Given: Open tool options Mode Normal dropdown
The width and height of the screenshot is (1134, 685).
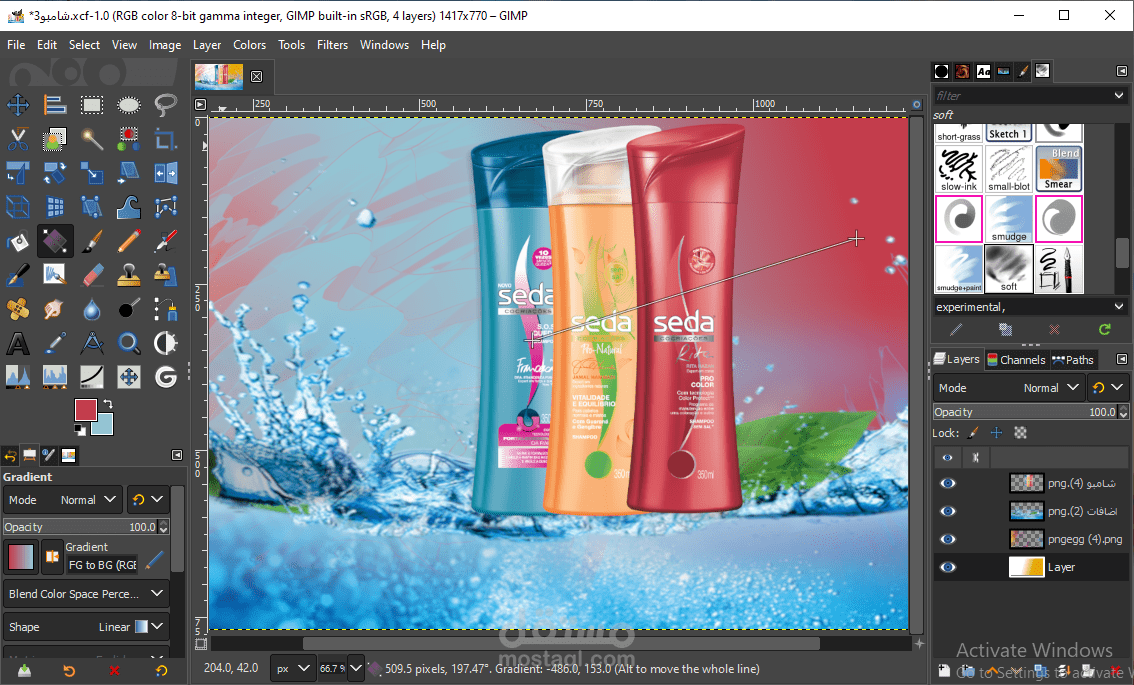Looking at the screenshot, I should tap(61, 500).
